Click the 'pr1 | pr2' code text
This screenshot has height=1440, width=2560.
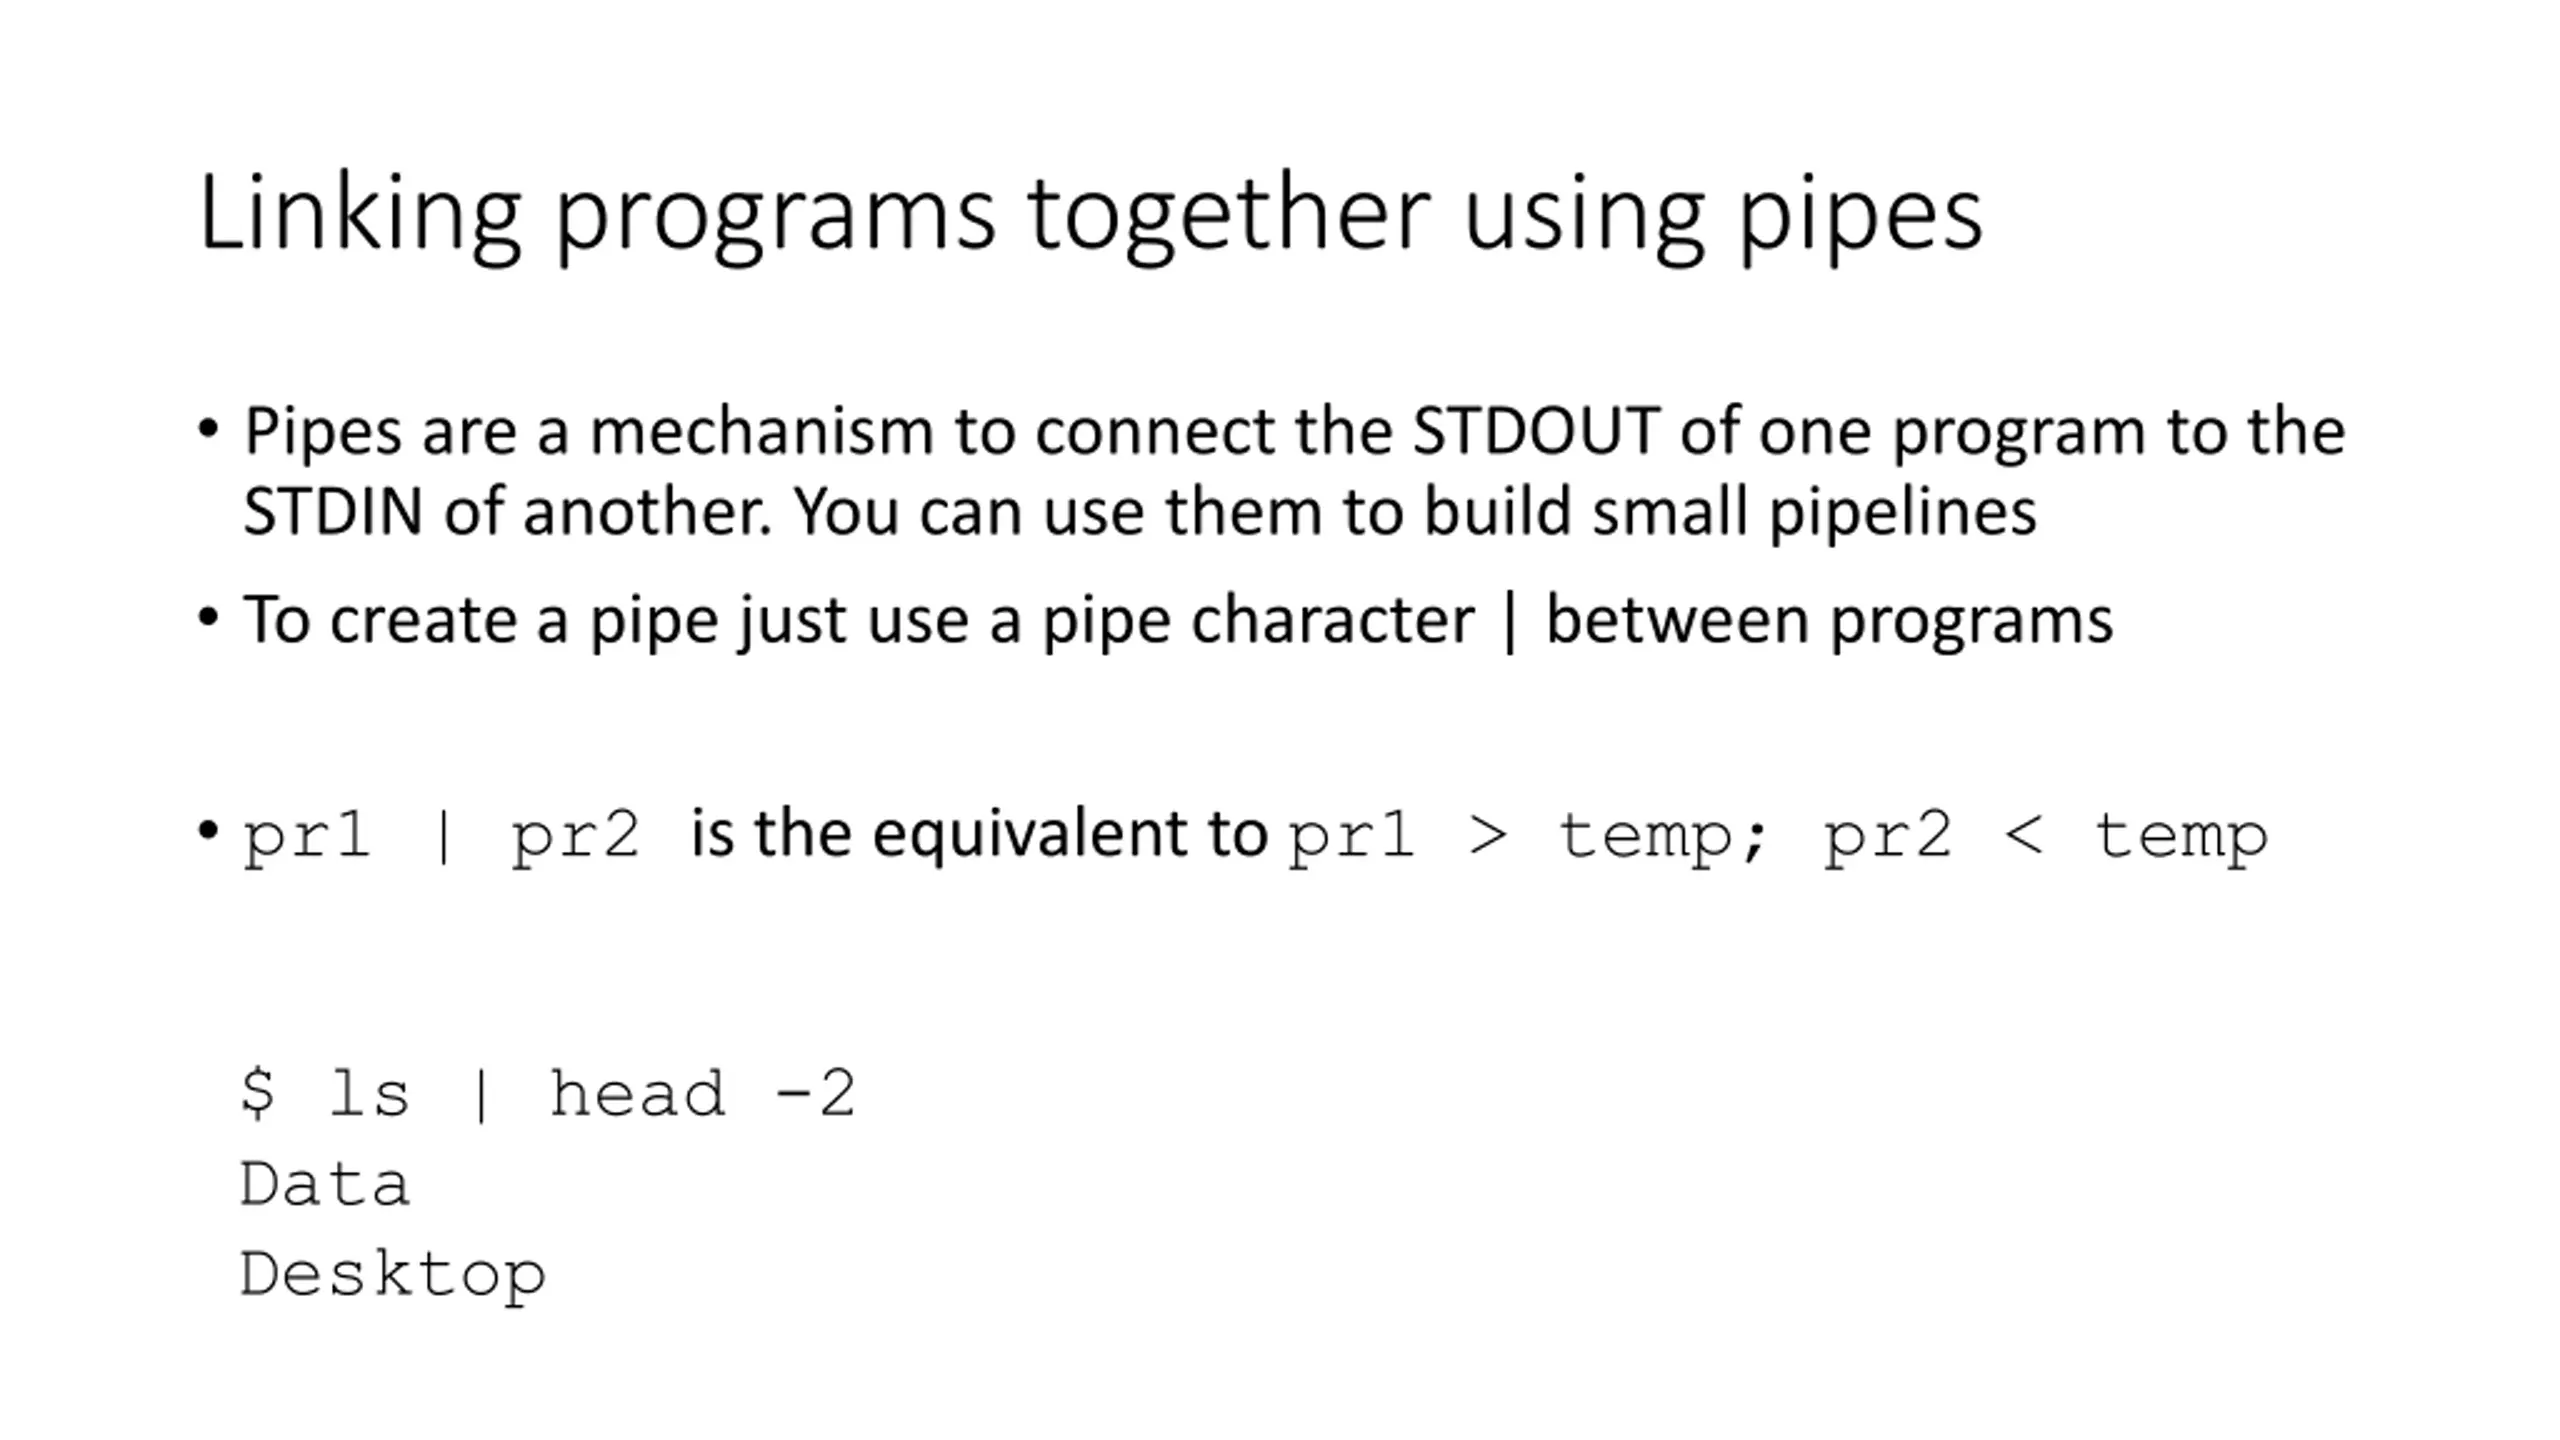(x=441, y=836)
